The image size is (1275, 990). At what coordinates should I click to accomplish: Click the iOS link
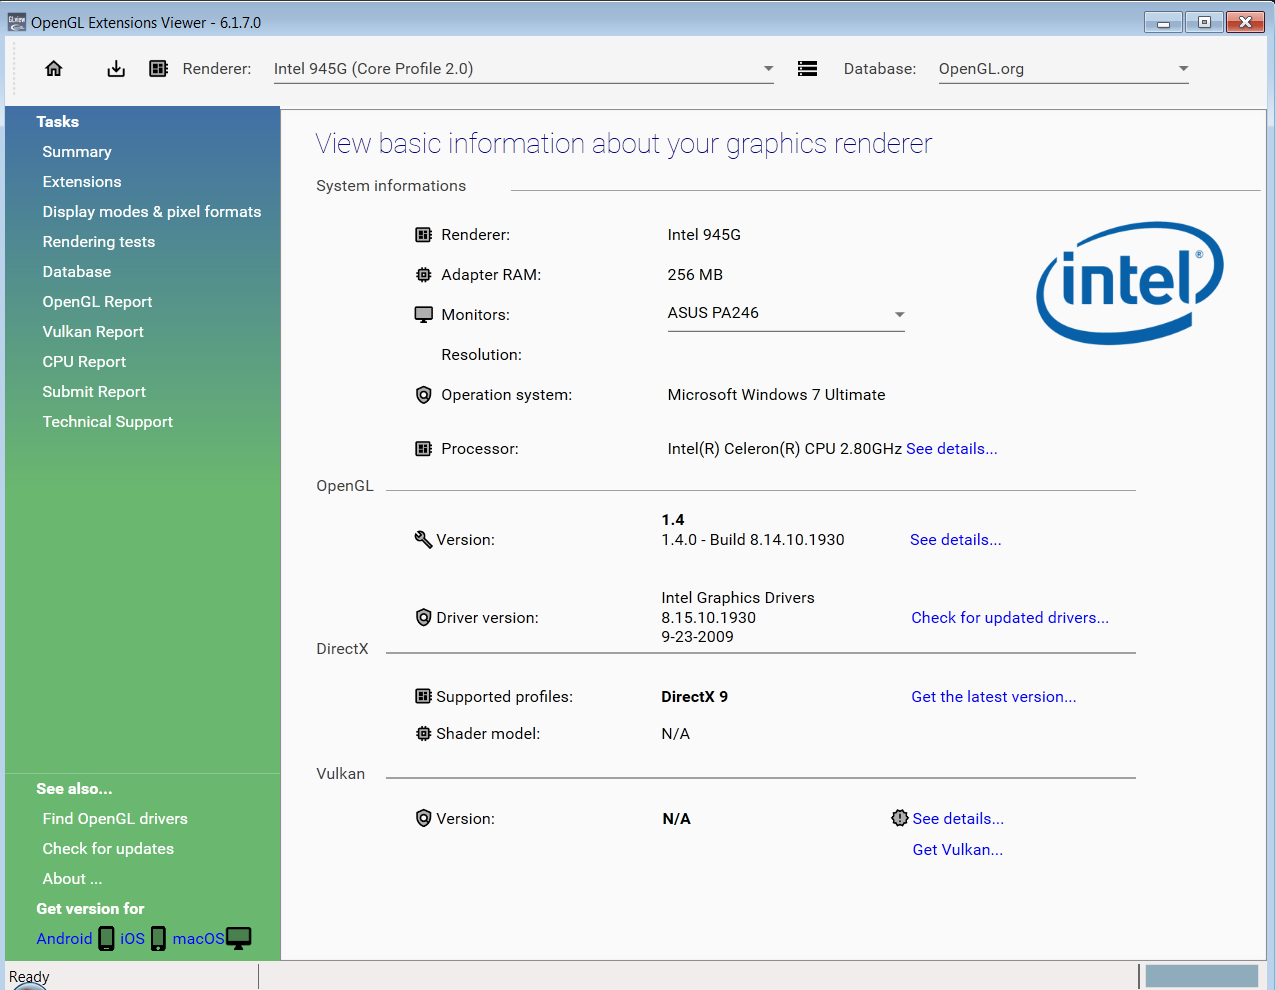coord(132,939)
